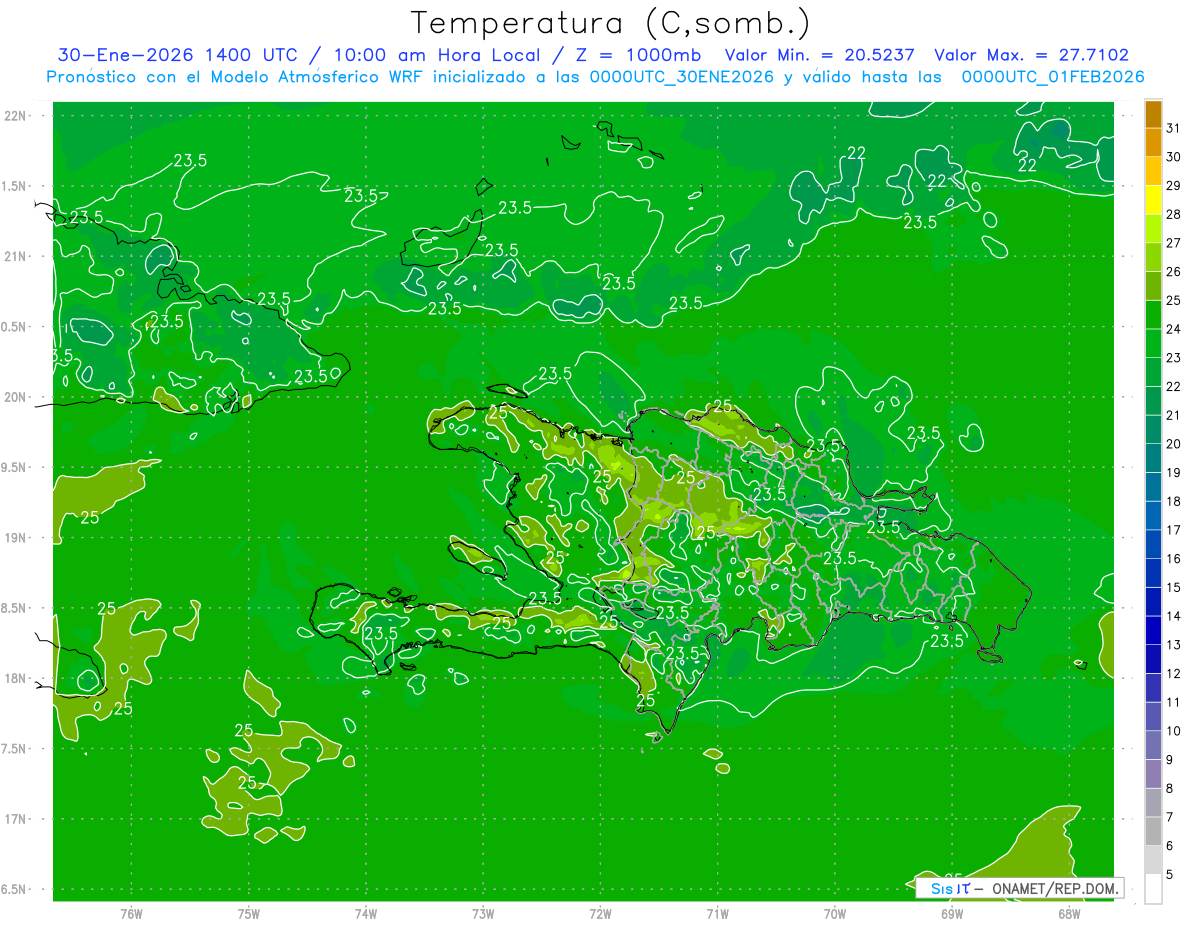This screenshot has height=927, width=1200.
Task: Click the "0000UTC_01FEB2026" valid-until time
Action: (1053, 77)
